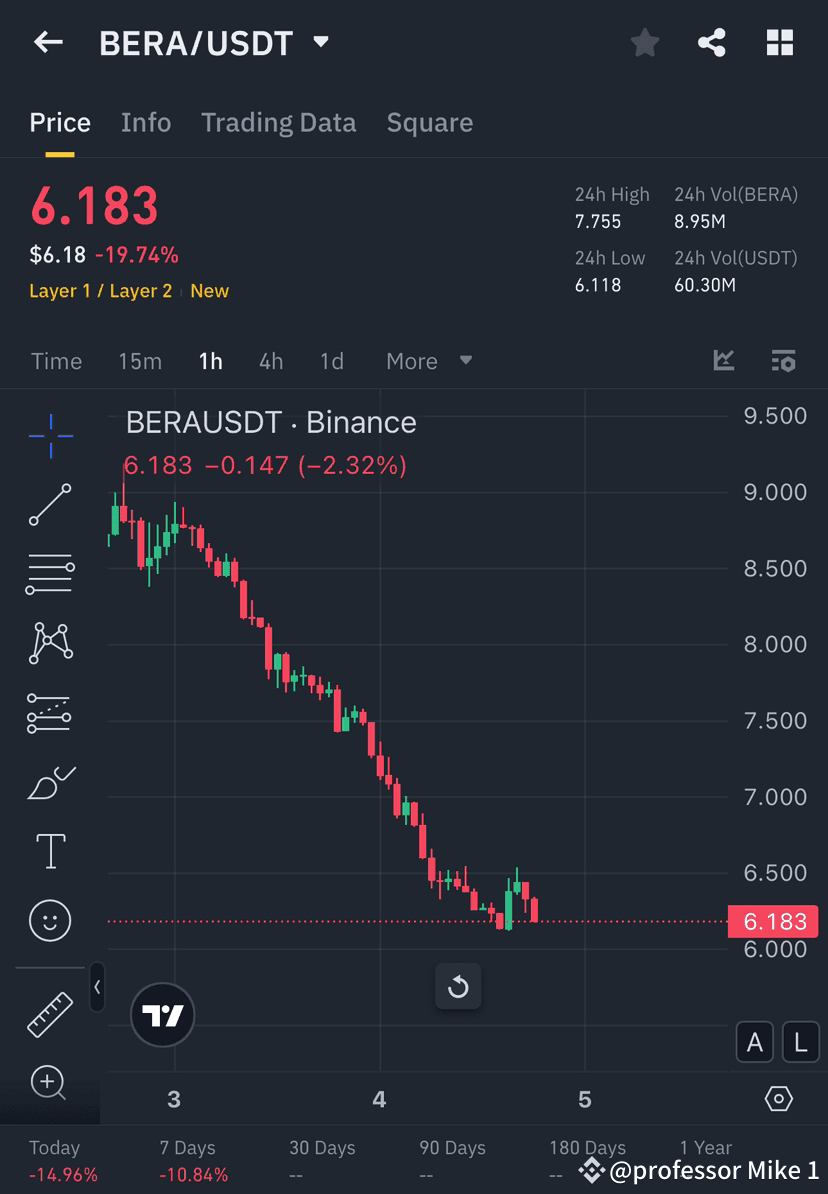Click the back arrow button
Image resolution: width=828 pixels, height=1194 pixels.
(x=48, y=42)
